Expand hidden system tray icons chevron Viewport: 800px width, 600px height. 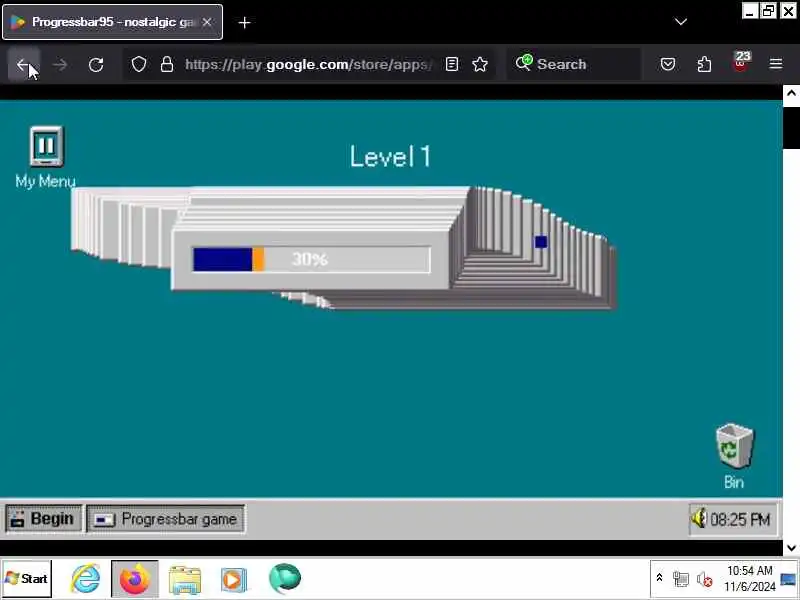click(659, 578)
